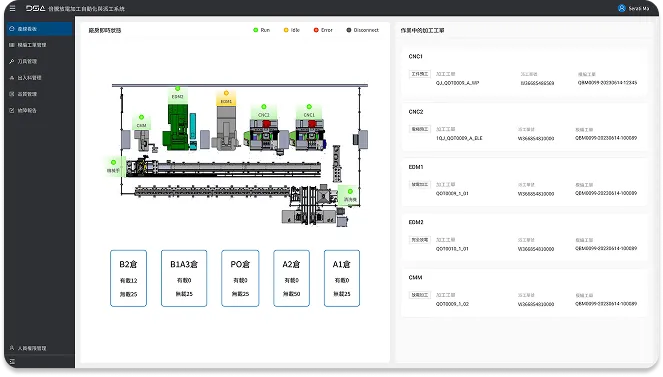Image resolution: width=663 pixels, height=377 pixels.
Task: Click the CNC2 work order card title
Action: (416, 112)
